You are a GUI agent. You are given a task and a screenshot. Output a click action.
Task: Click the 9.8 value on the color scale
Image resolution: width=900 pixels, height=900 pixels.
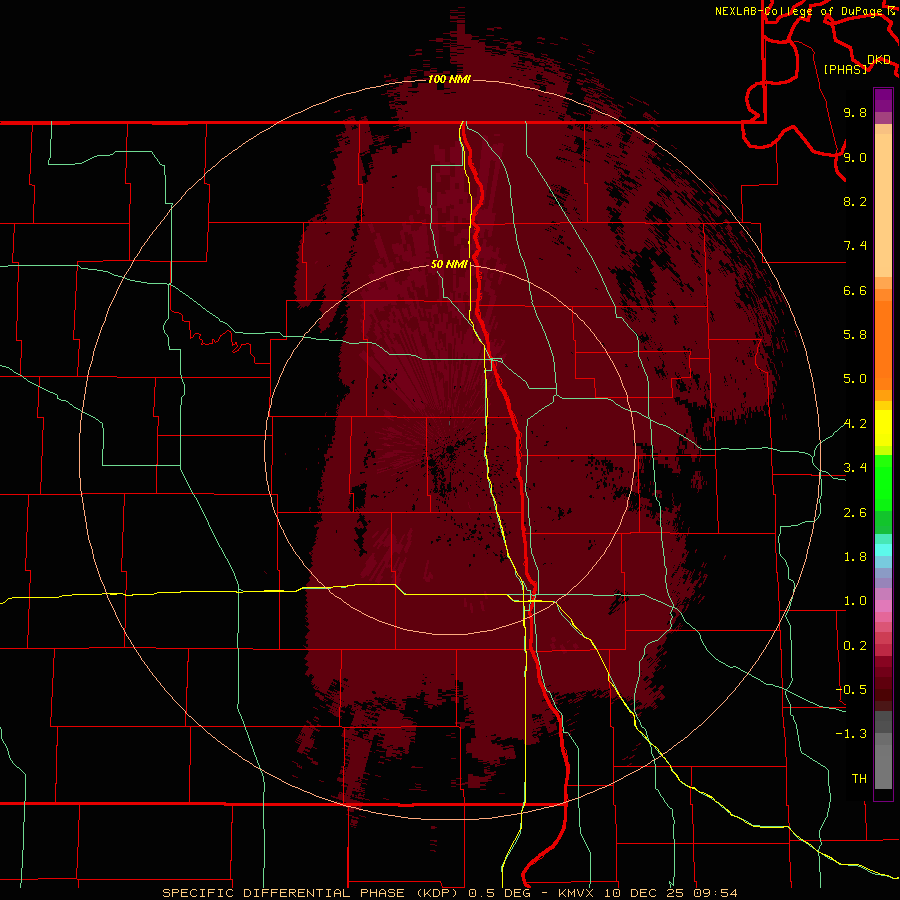pos(855,112)
